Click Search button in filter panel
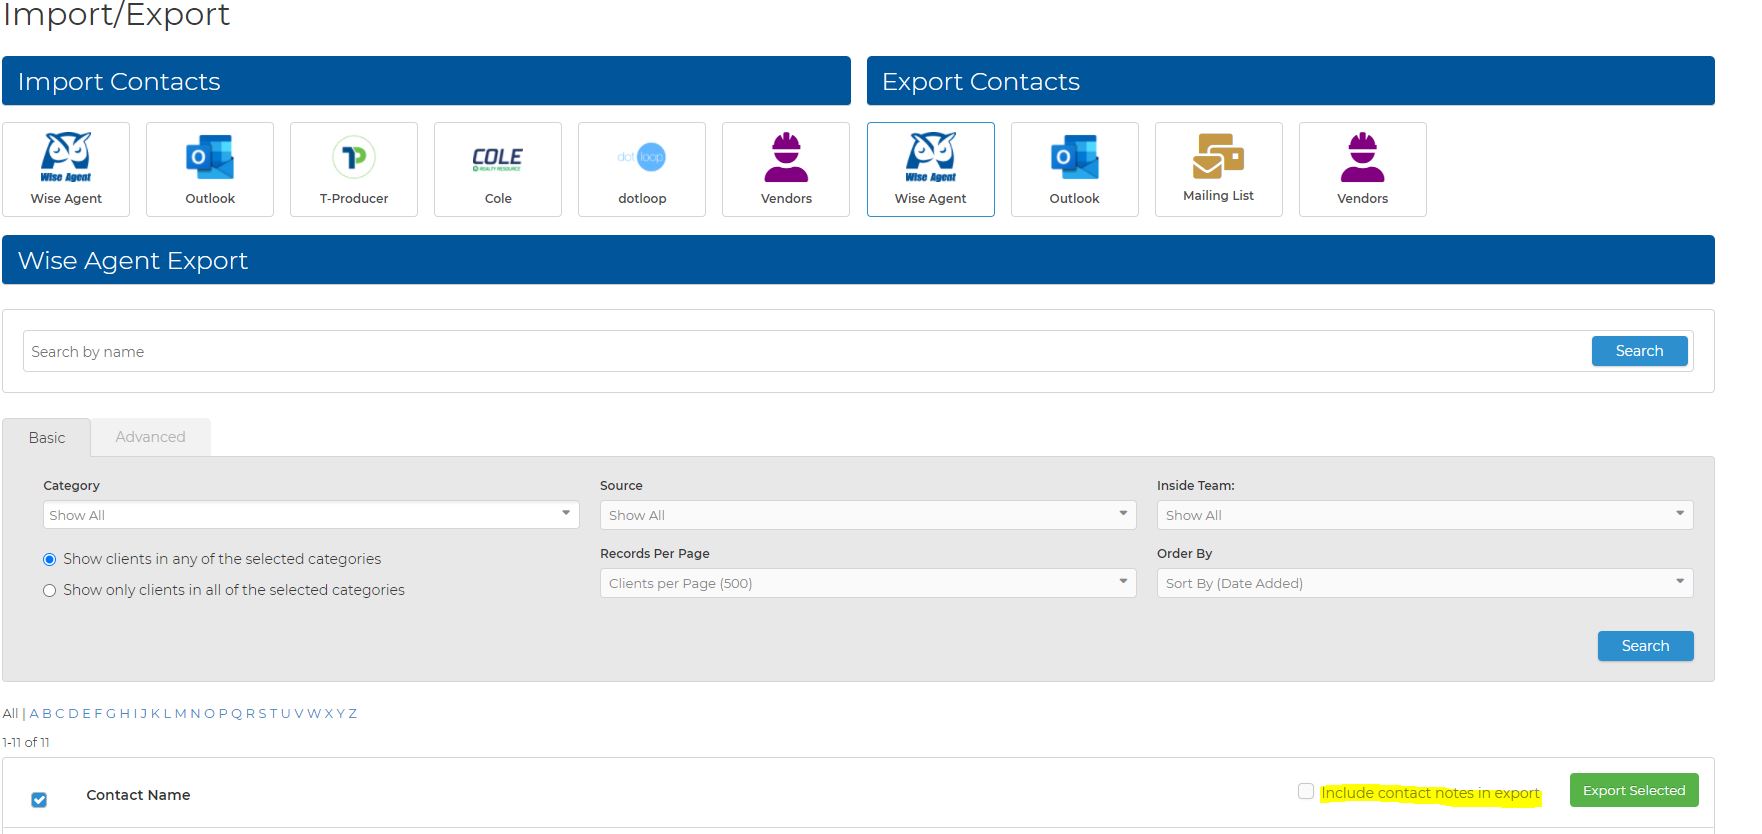Image resolution: width=1762 pixels, height=834 pixels. click(x=1646, y=646)
